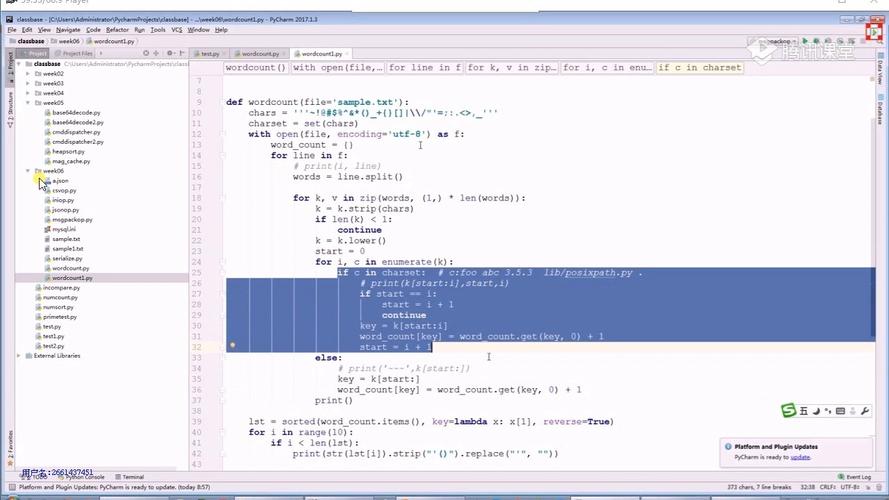889x500 pixels.
Task: Collapse the week06 folder
Action: coord(28,171)
